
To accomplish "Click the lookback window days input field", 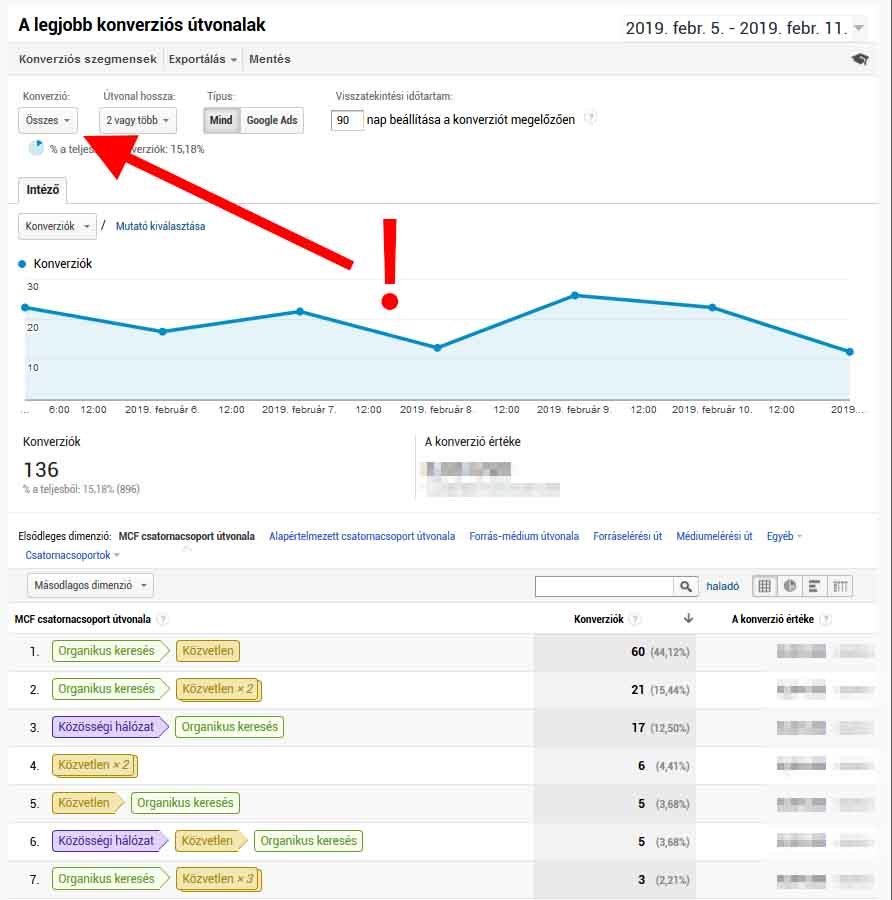I will point(346,121).
